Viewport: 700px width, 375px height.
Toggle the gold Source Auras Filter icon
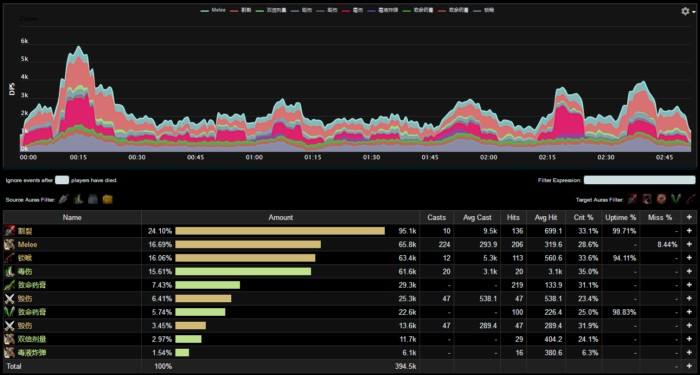click(x=107, y=199)
